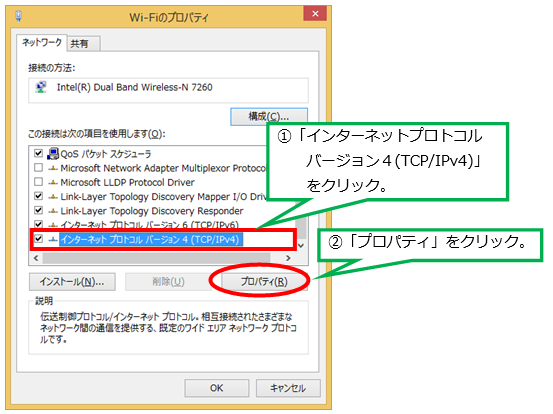
Task: Confirm with the OK button
Action: 217,388
